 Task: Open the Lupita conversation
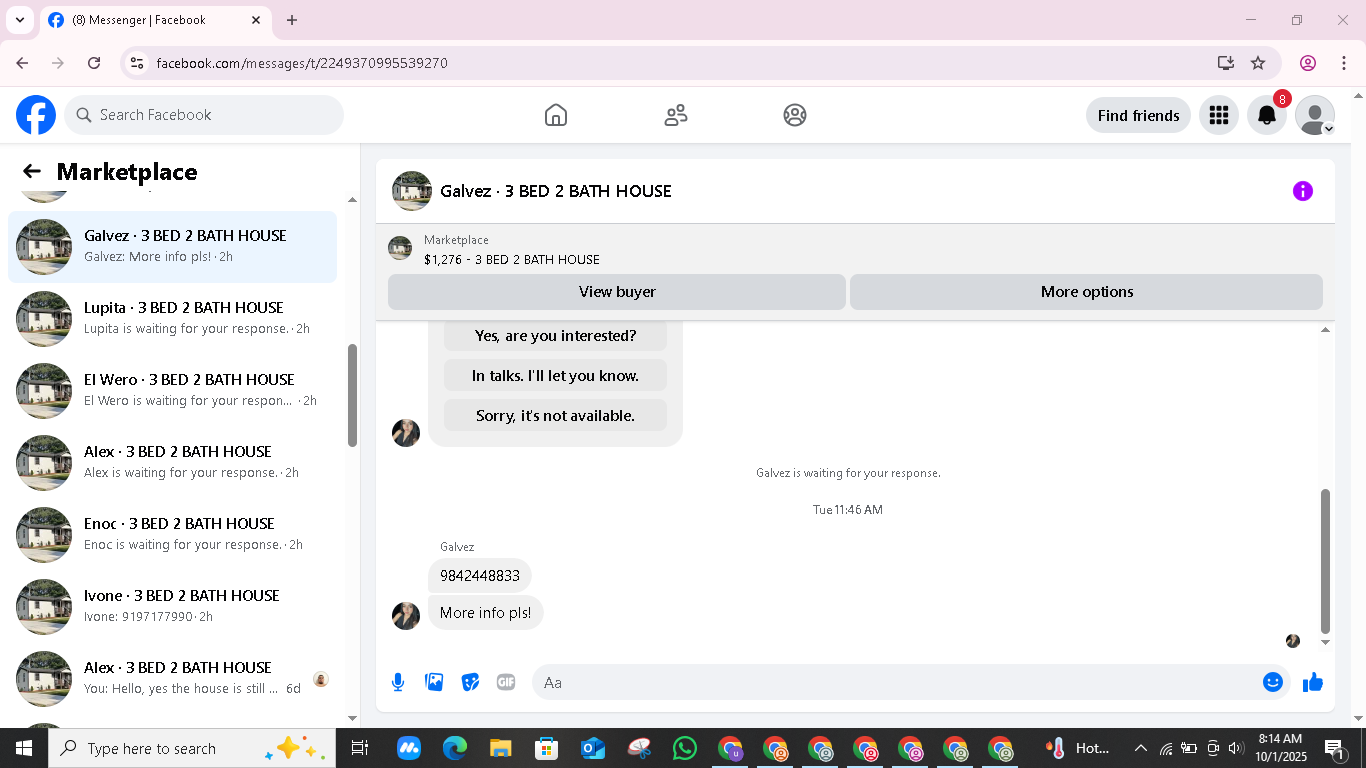tap(172, 318)
